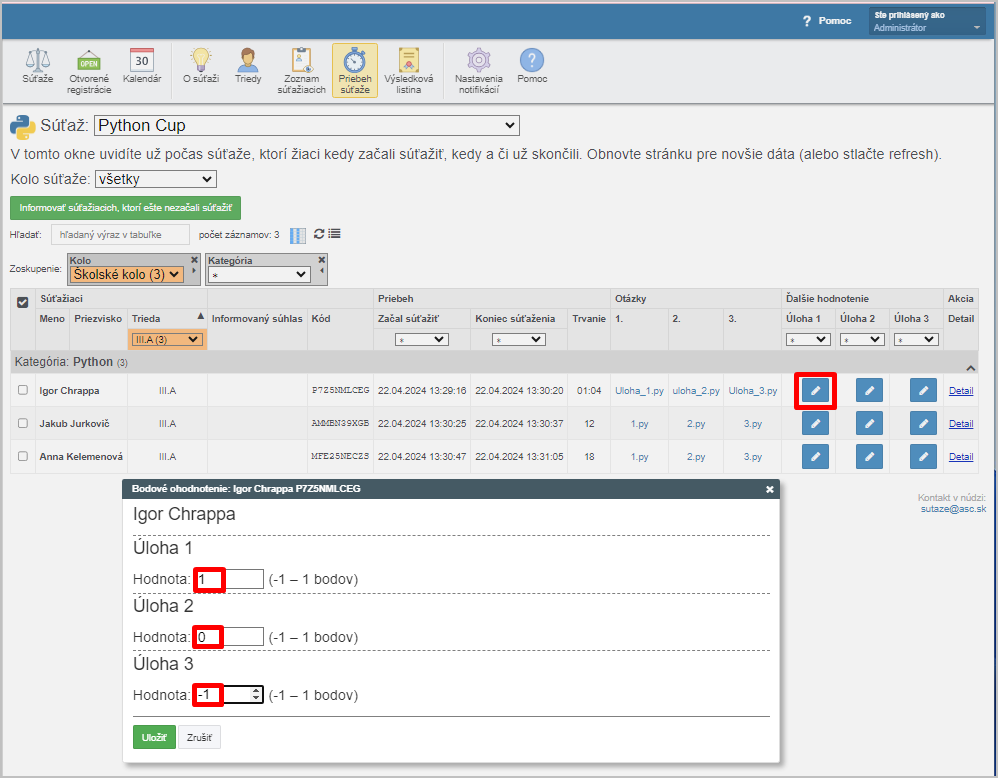The height and width of the screenshot is (778, 998).
Task: Open the Kalendár toolbar icon
Action: (142, 67)
